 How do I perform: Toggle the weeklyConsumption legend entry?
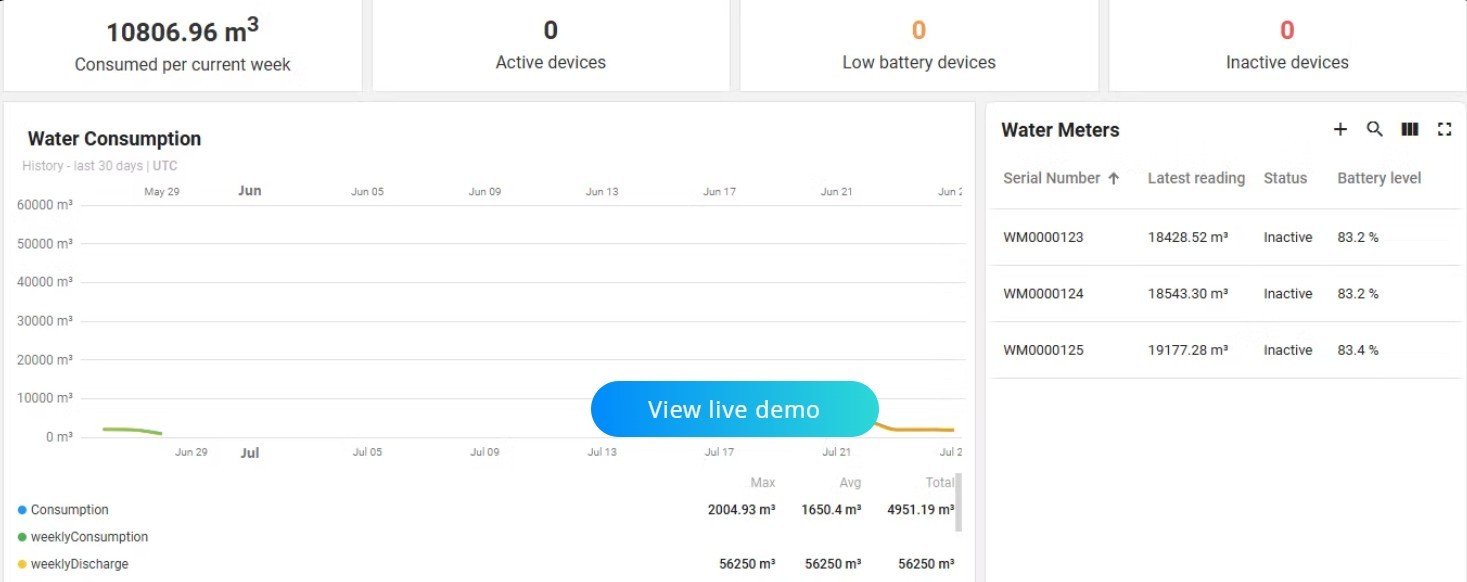[88, 537]
